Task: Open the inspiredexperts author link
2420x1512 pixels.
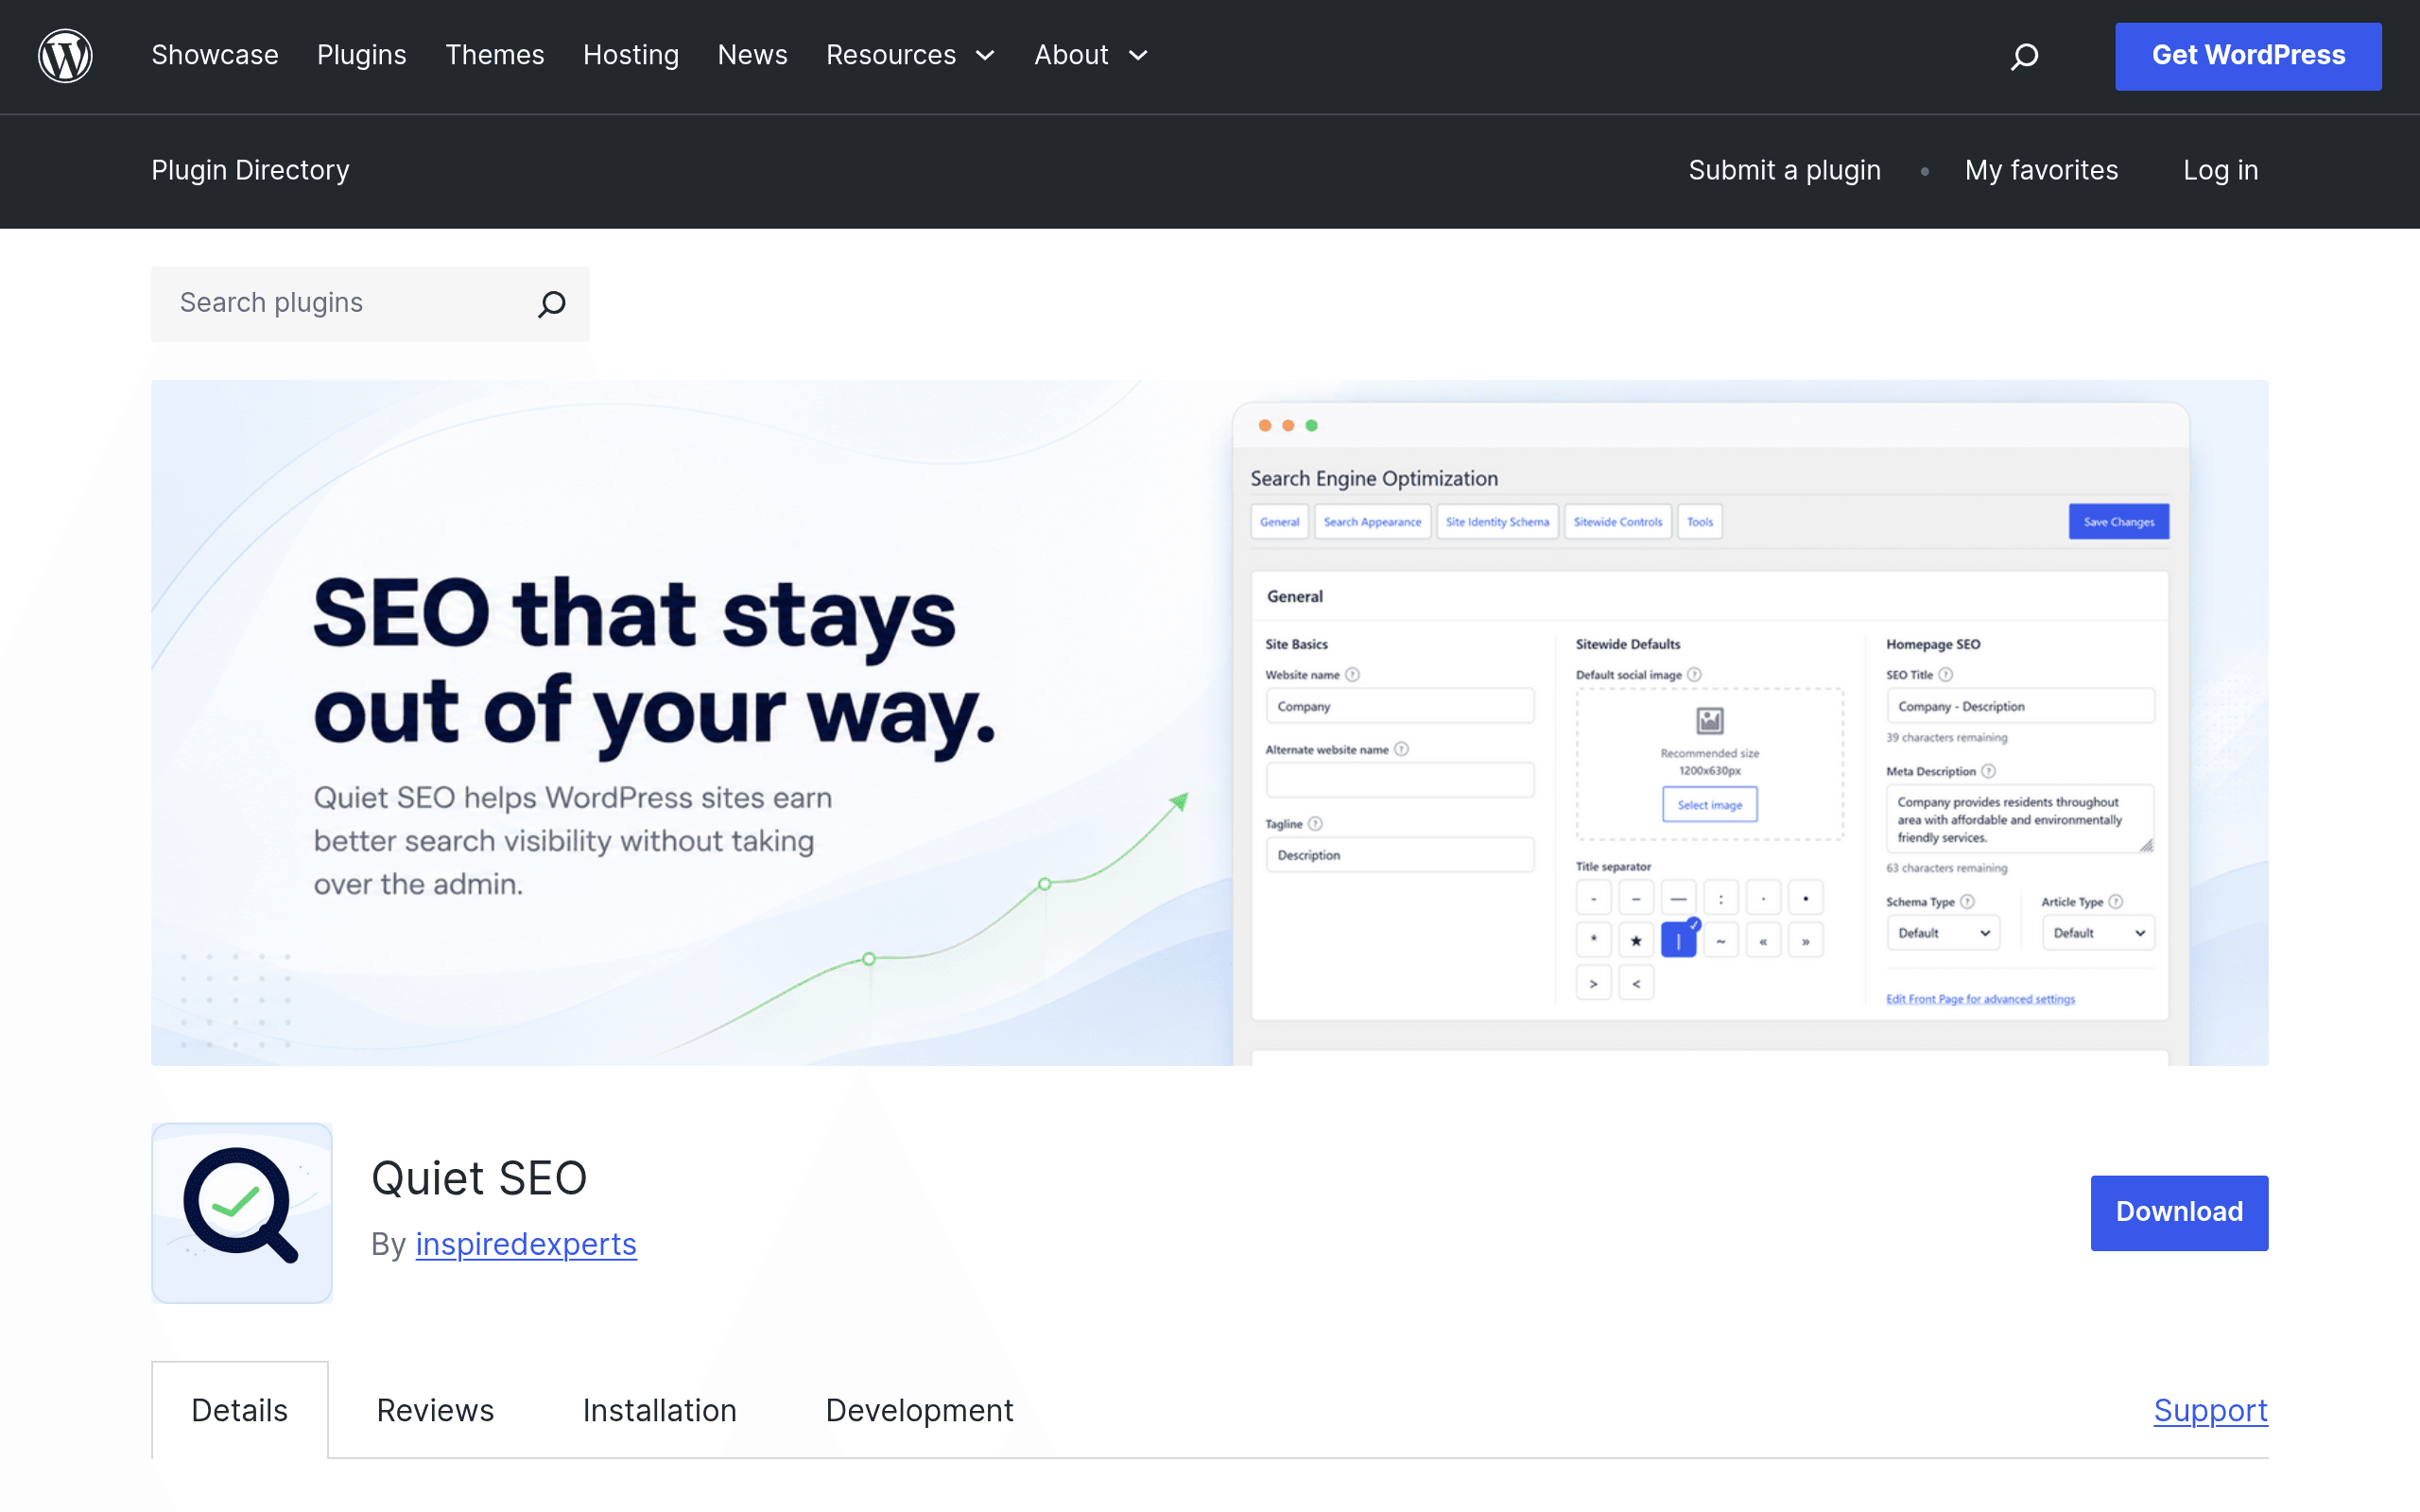Action: pyautogui.click(x=526, y=1244)
